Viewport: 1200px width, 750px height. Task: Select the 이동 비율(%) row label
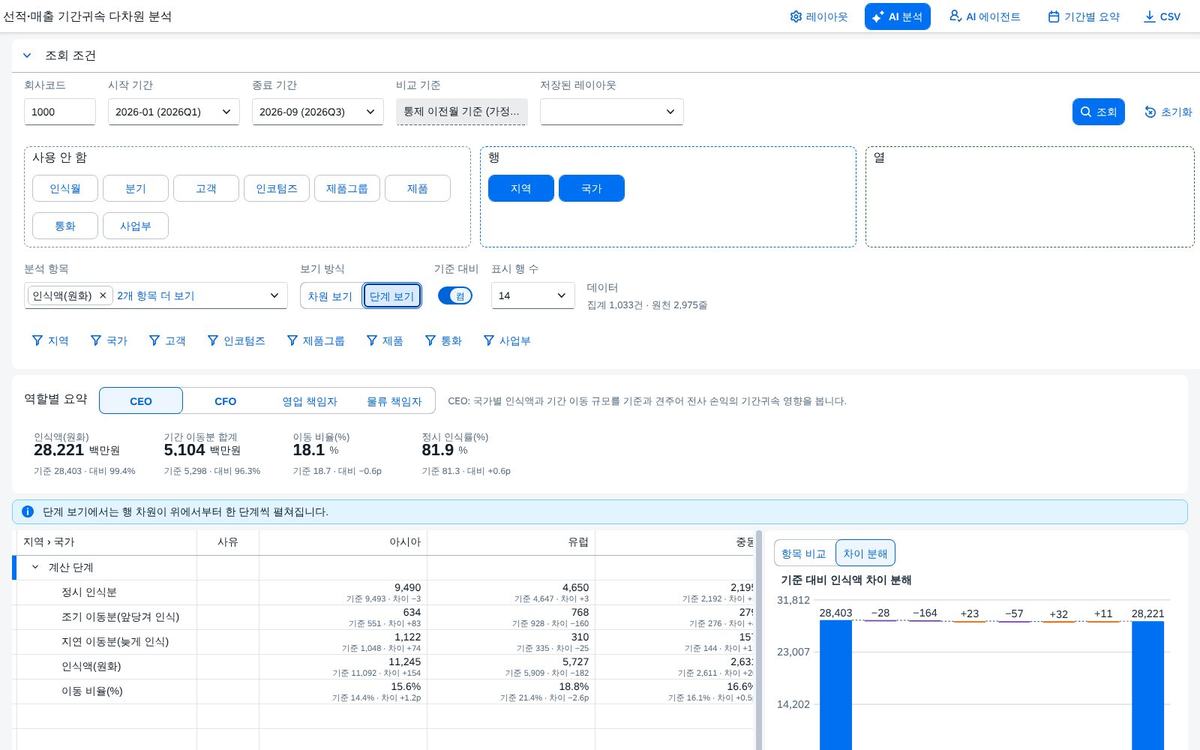click(x=94, y=691)
